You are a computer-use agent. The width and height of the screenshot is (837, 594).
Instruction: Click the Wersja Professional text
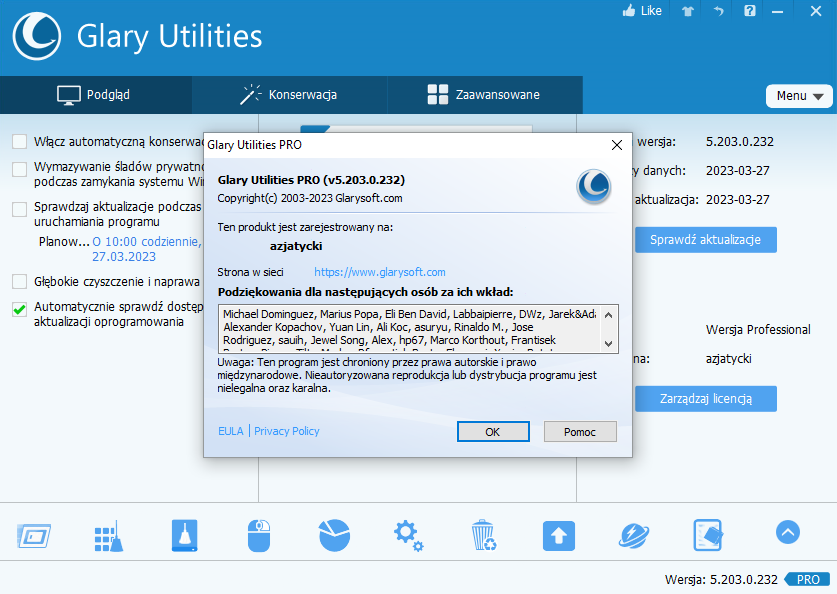[758, 330]
